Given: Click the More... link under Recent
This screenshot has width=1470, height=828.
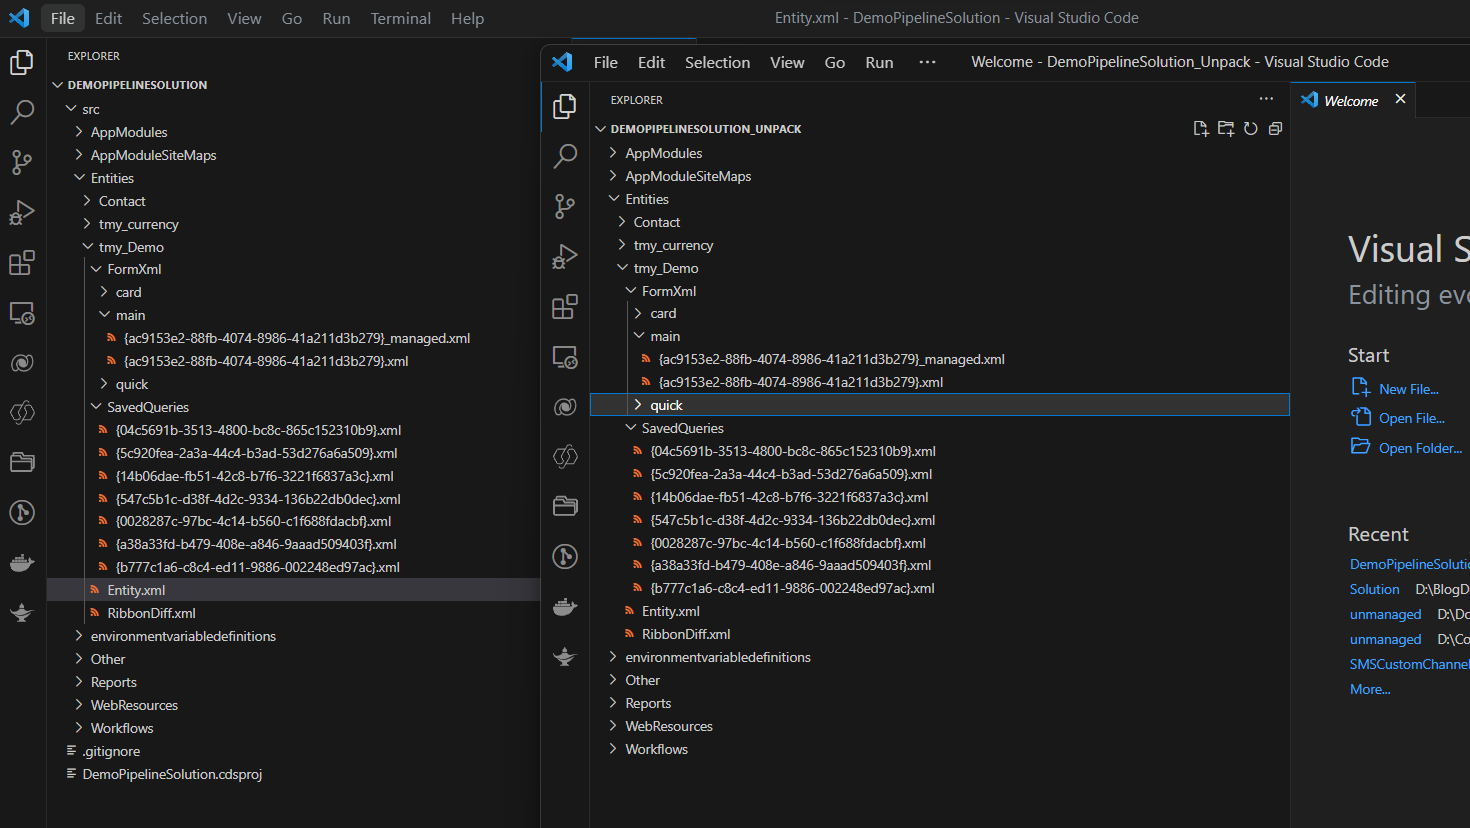Looking at the screenshot, I should (1370, 689).
